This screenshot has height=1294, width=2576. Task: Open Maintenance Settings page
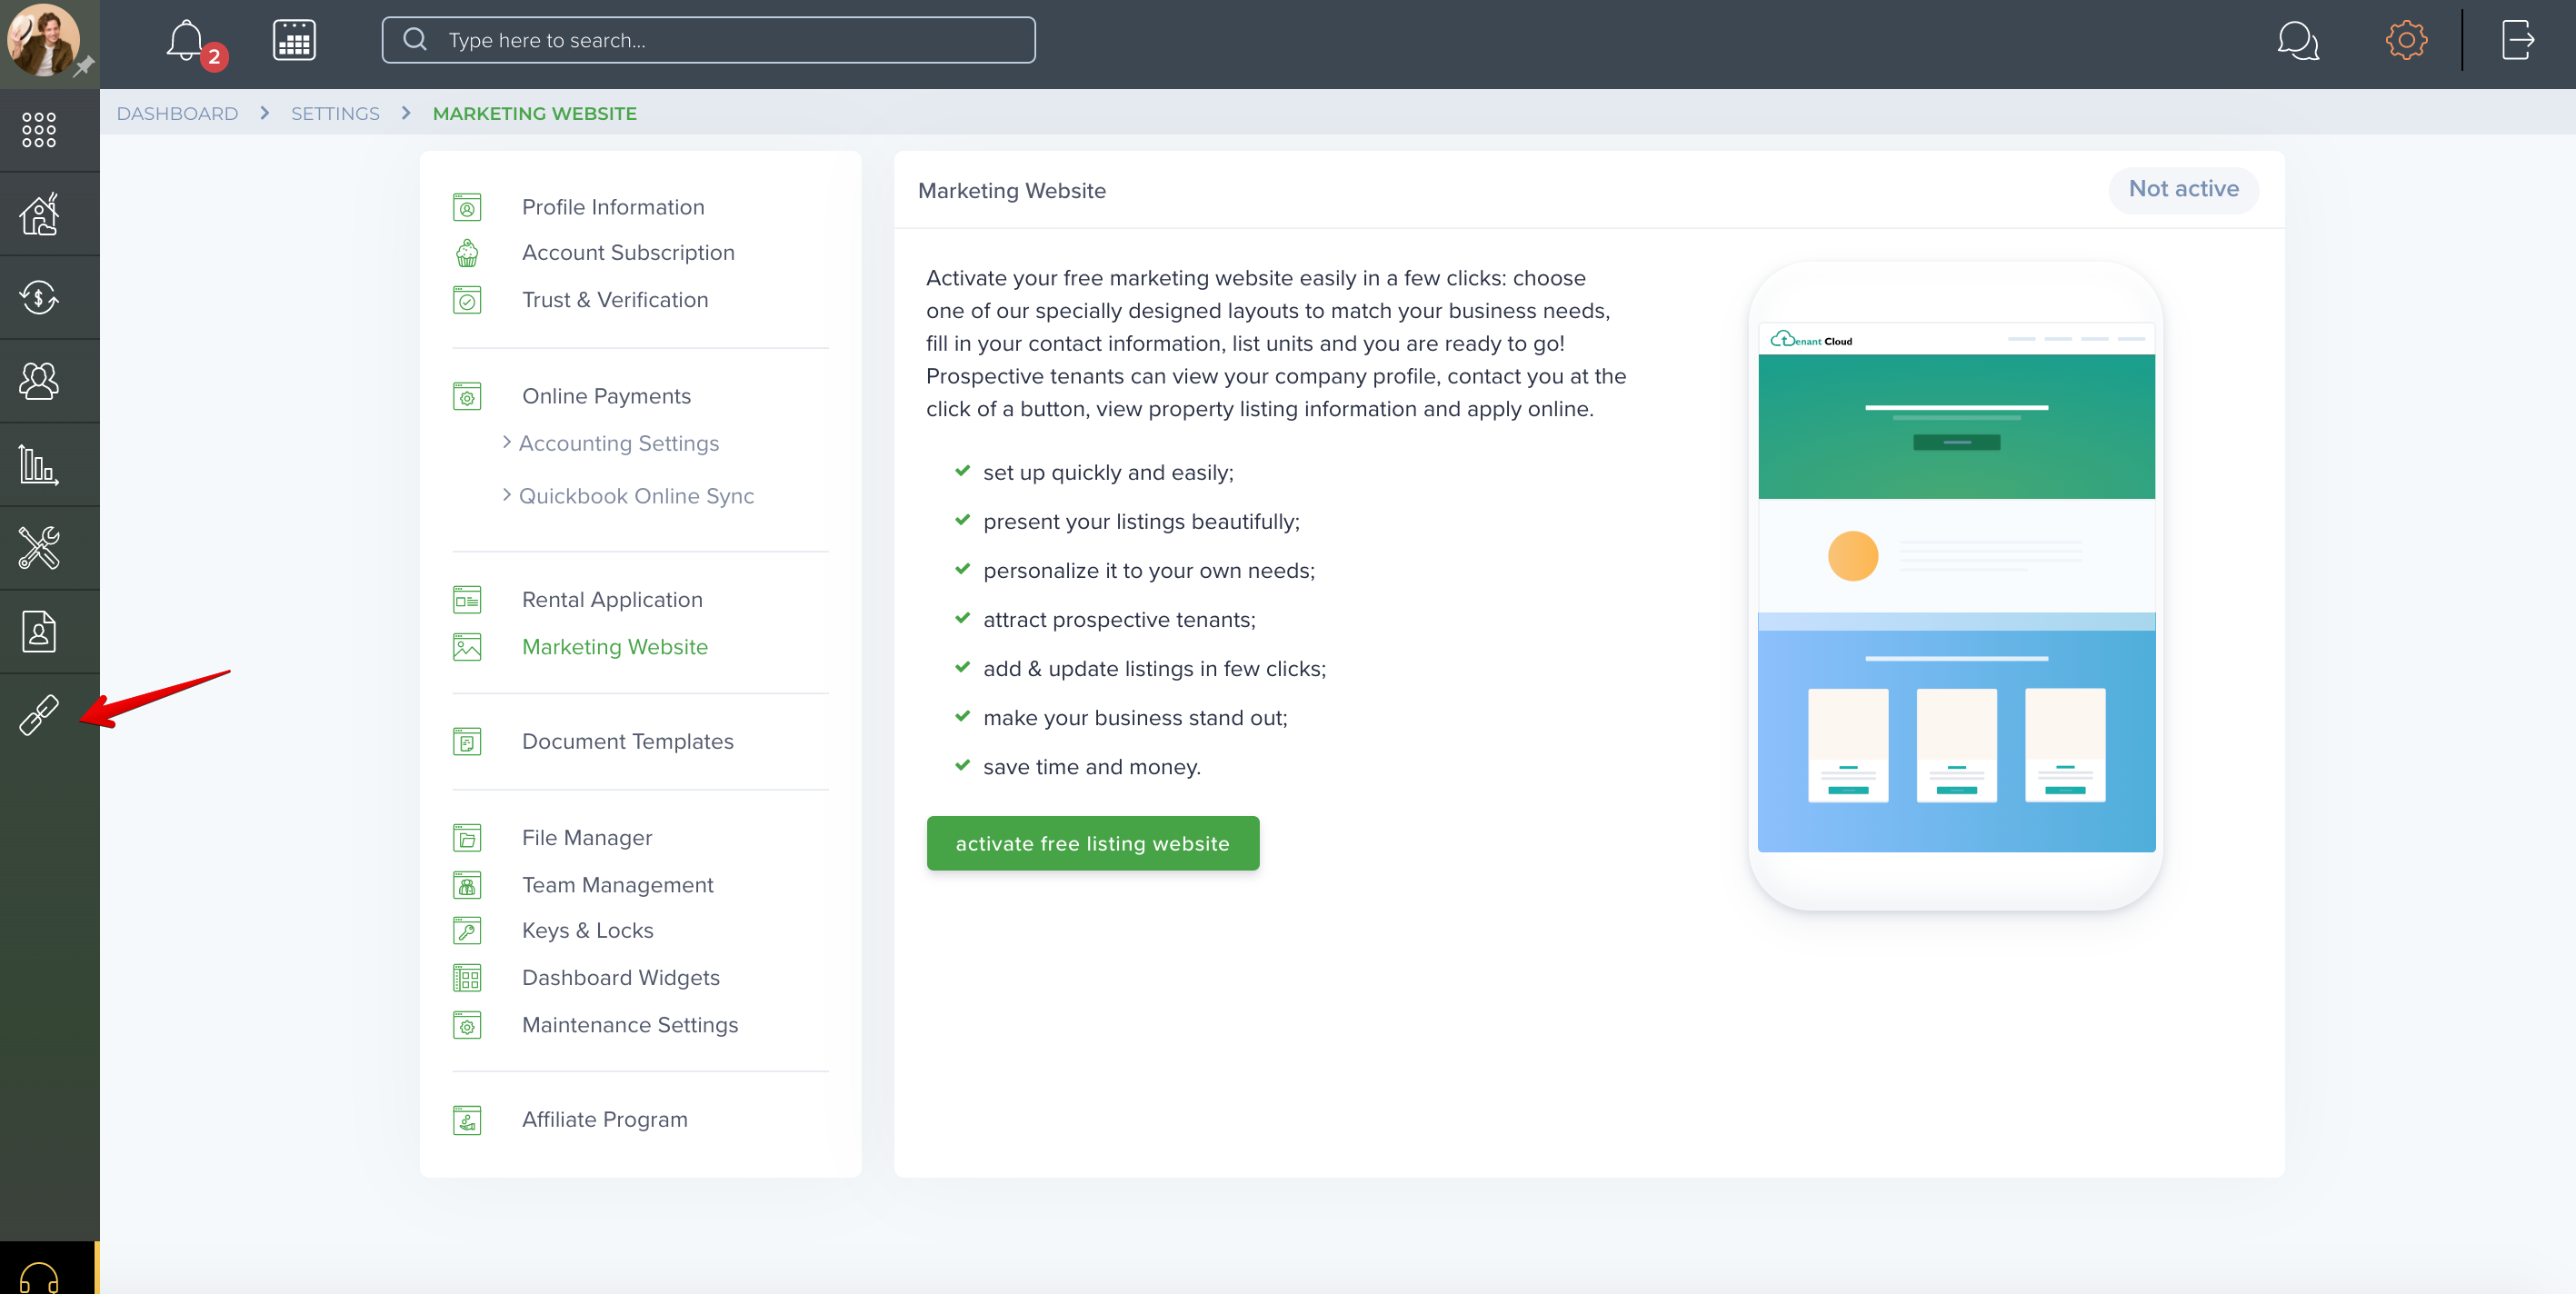pos(630,1025)
